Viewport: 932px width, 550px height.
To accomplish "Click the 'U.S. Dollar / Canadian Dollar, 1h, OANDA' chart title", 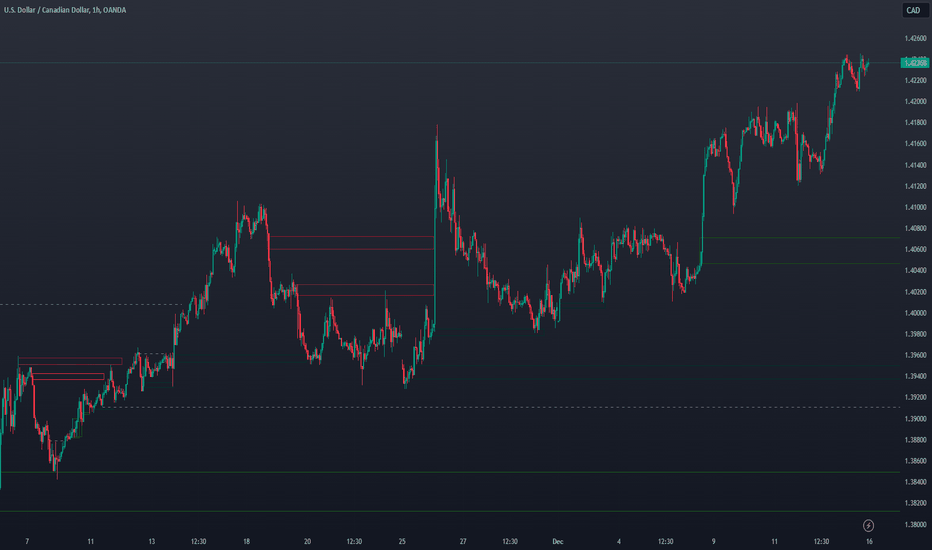I will (x=65, y=10).
